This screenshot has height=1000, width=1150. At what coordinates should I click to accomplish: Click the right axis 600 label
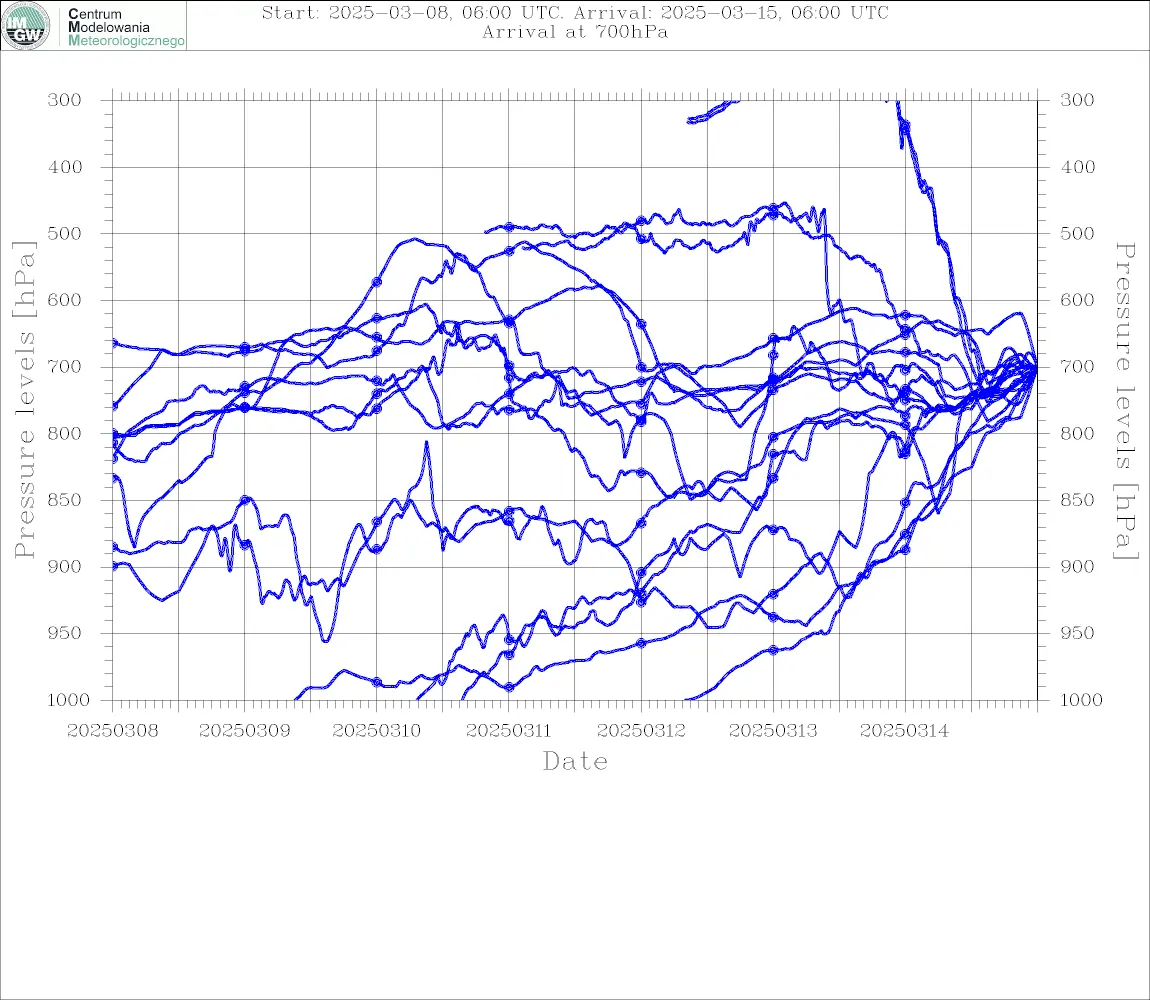point(1077,300)
